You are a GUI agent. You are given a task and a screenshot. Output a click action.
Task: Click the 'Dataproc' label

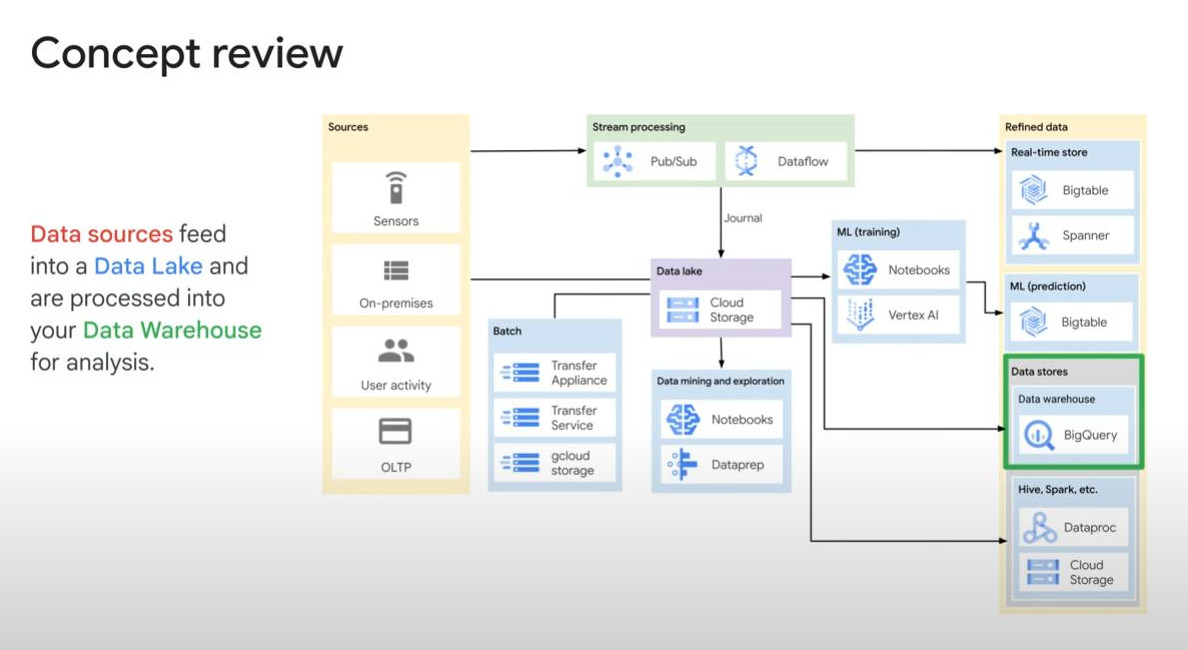[1090, 528]
